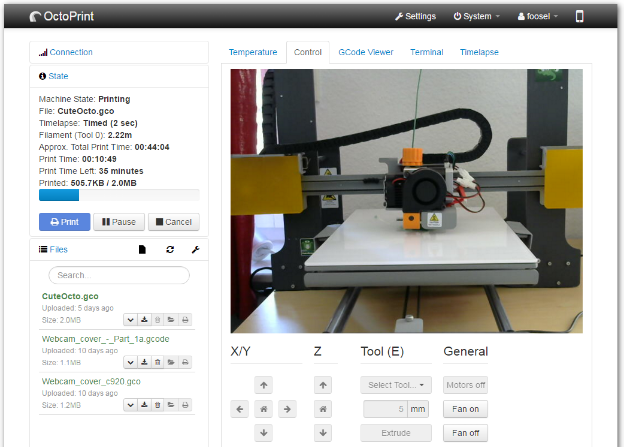This screenshot has width=624, height=447.
Task: Open the GCode Viewer tab
Action: point(366,52)
